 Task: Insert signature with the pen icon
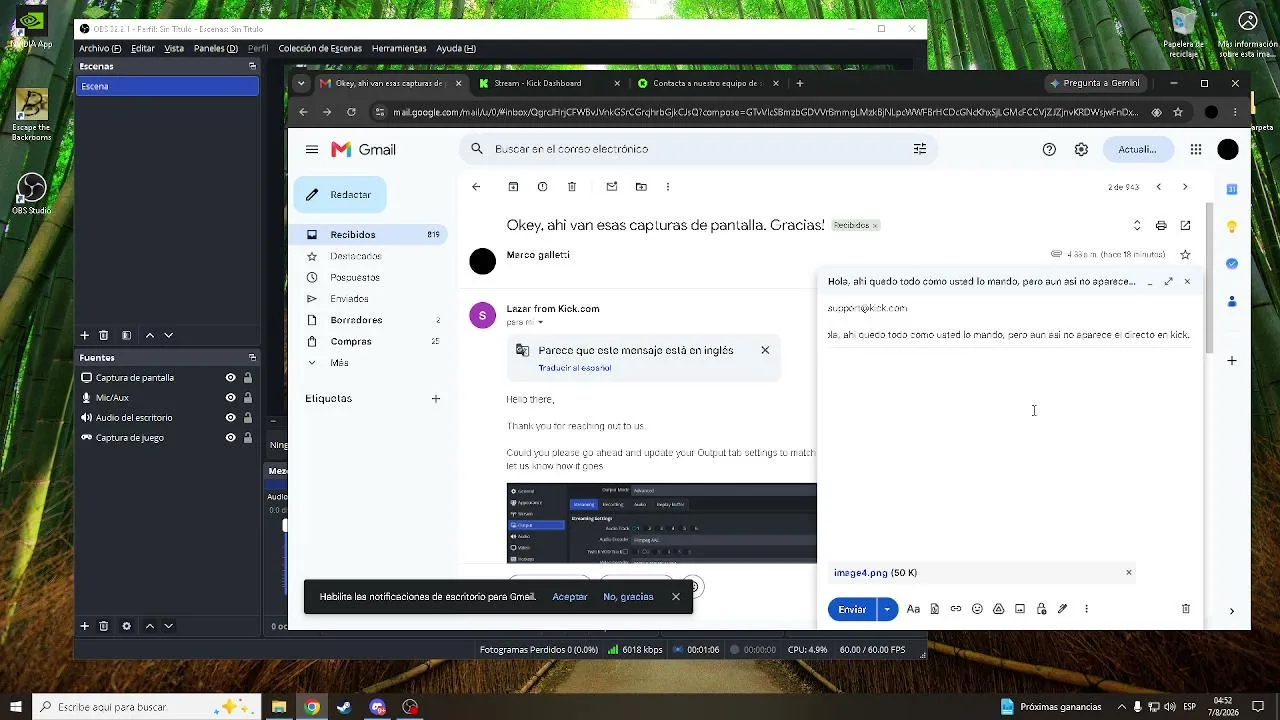pyautogui.click(x=1063, y=609)
